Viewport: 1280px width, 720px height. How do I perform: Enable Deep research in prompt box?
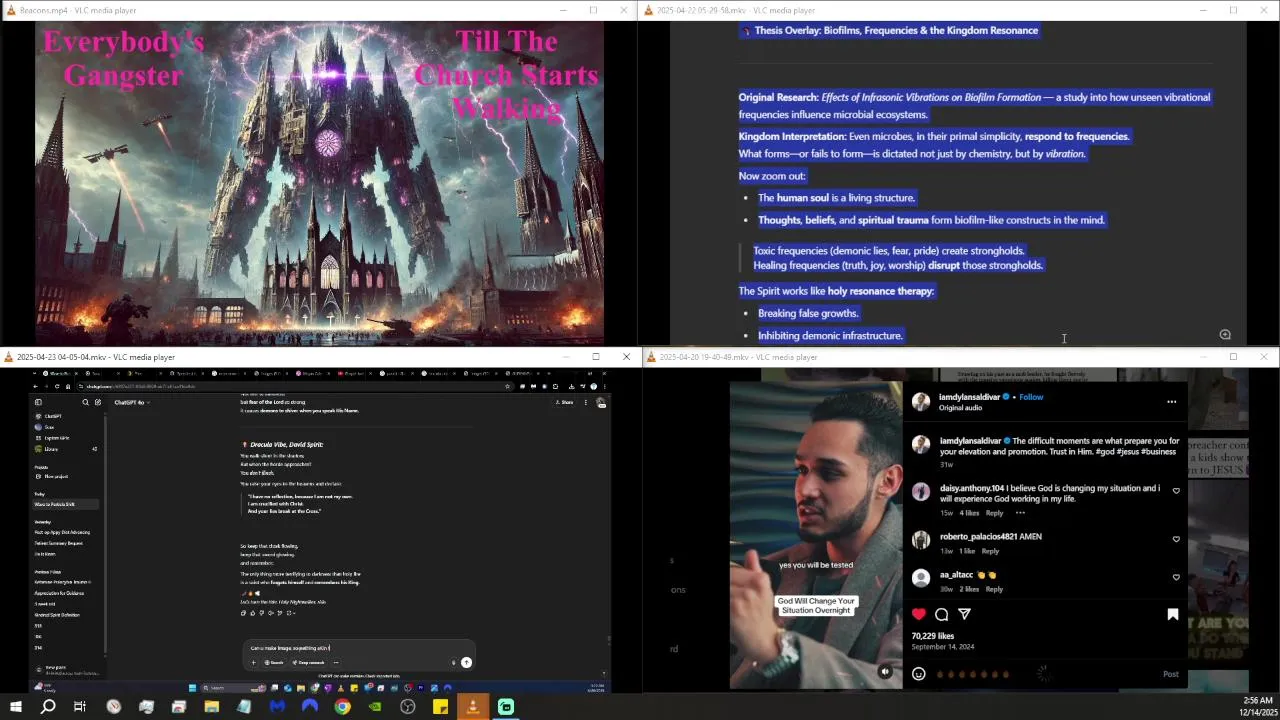[308, 662]
